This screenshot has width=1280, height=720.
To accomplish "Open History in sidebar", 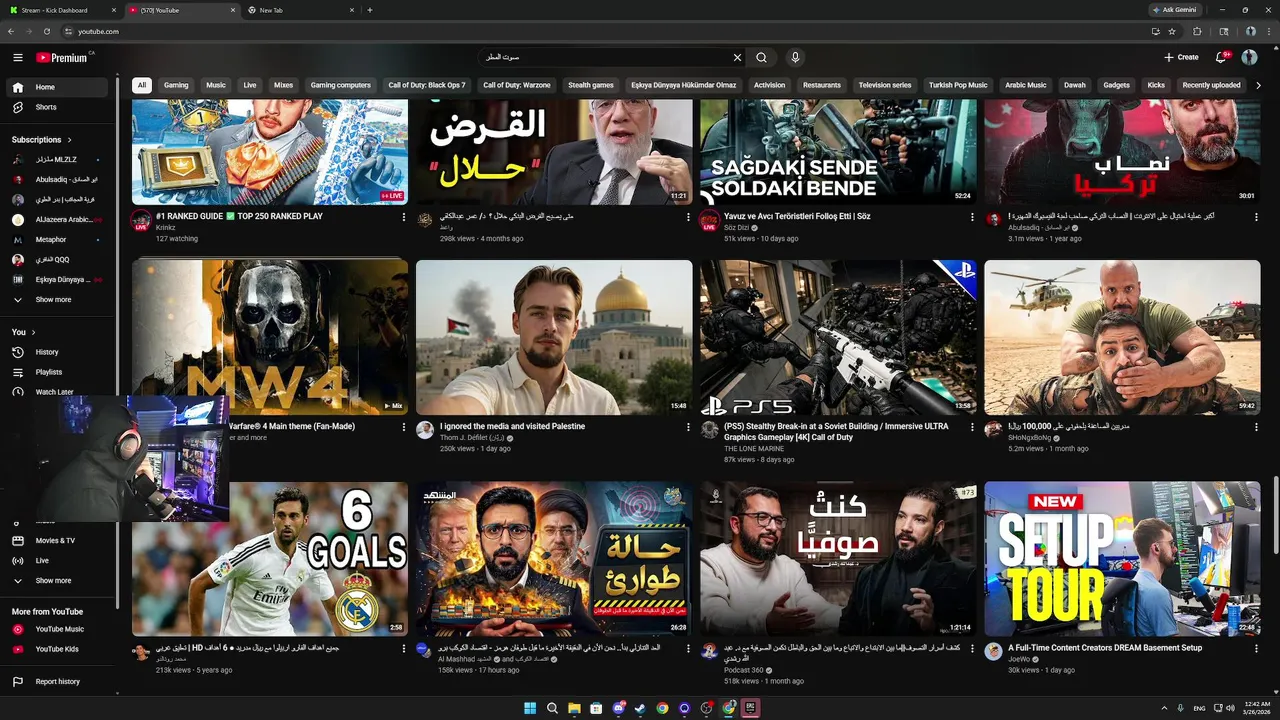I will (58, 352).
